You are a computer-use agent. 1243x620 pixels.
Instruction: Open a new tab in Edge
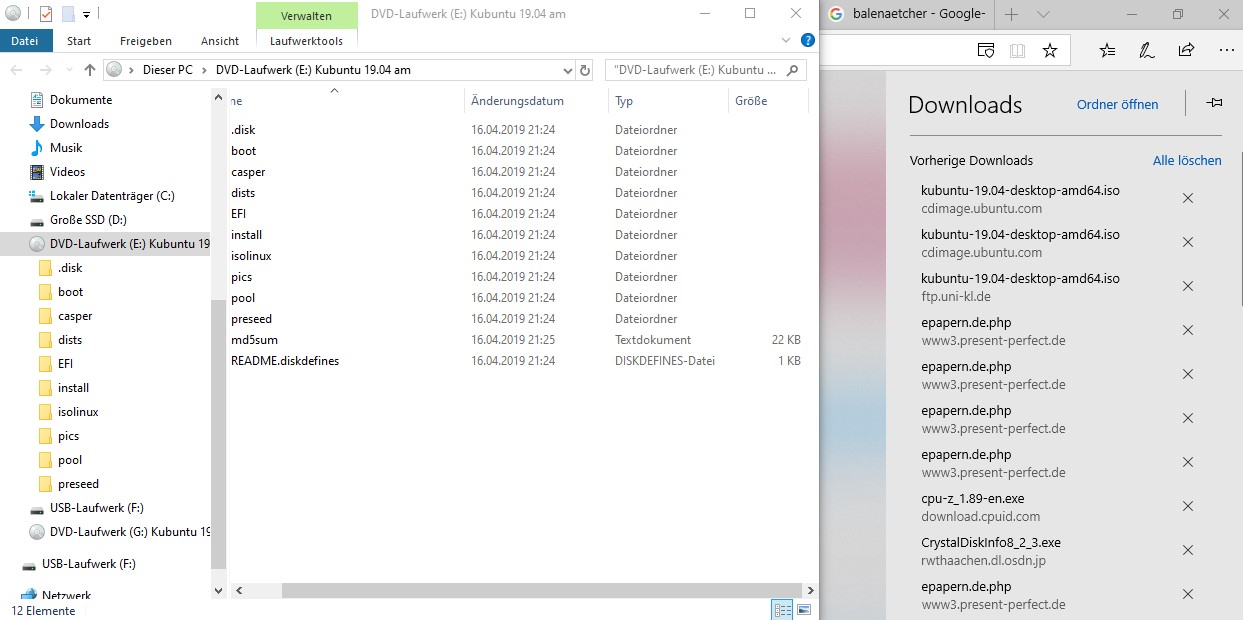click(1011, 15)
